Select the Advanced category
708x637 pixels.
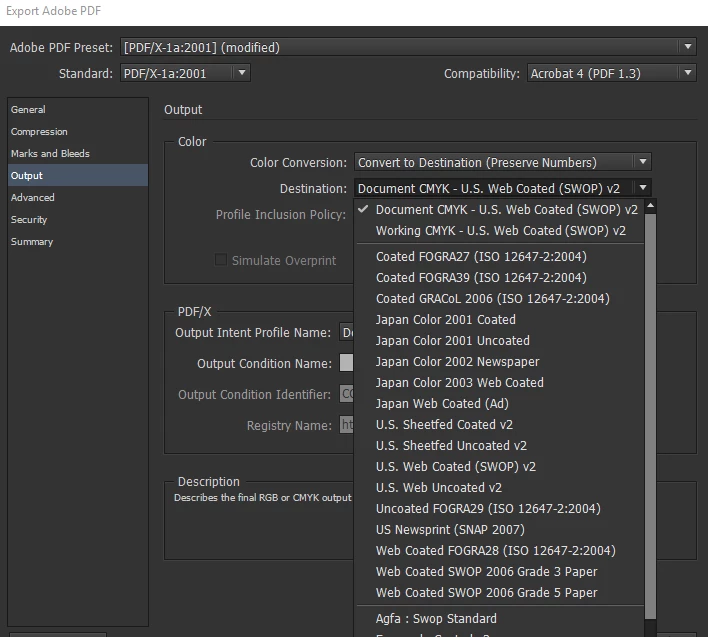[x=78, y=198]
